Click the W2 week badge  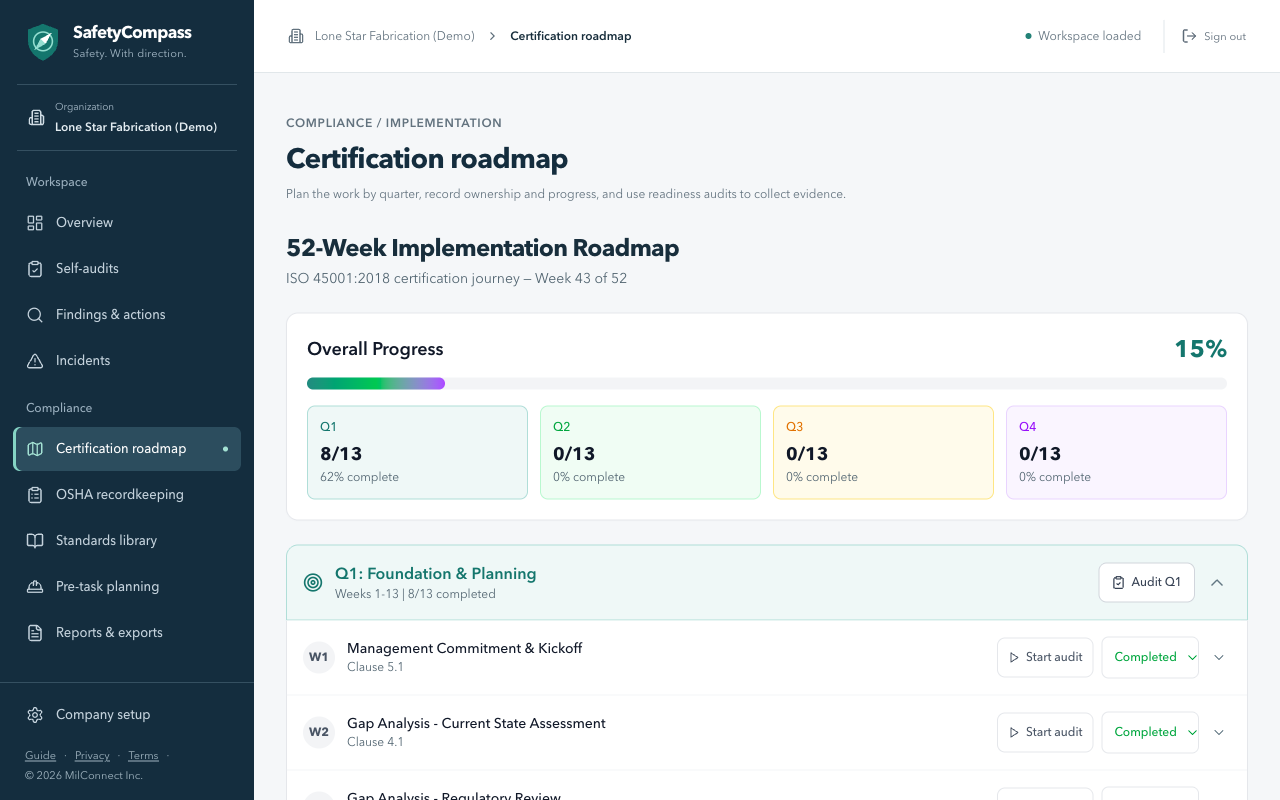tap(319, 732)
